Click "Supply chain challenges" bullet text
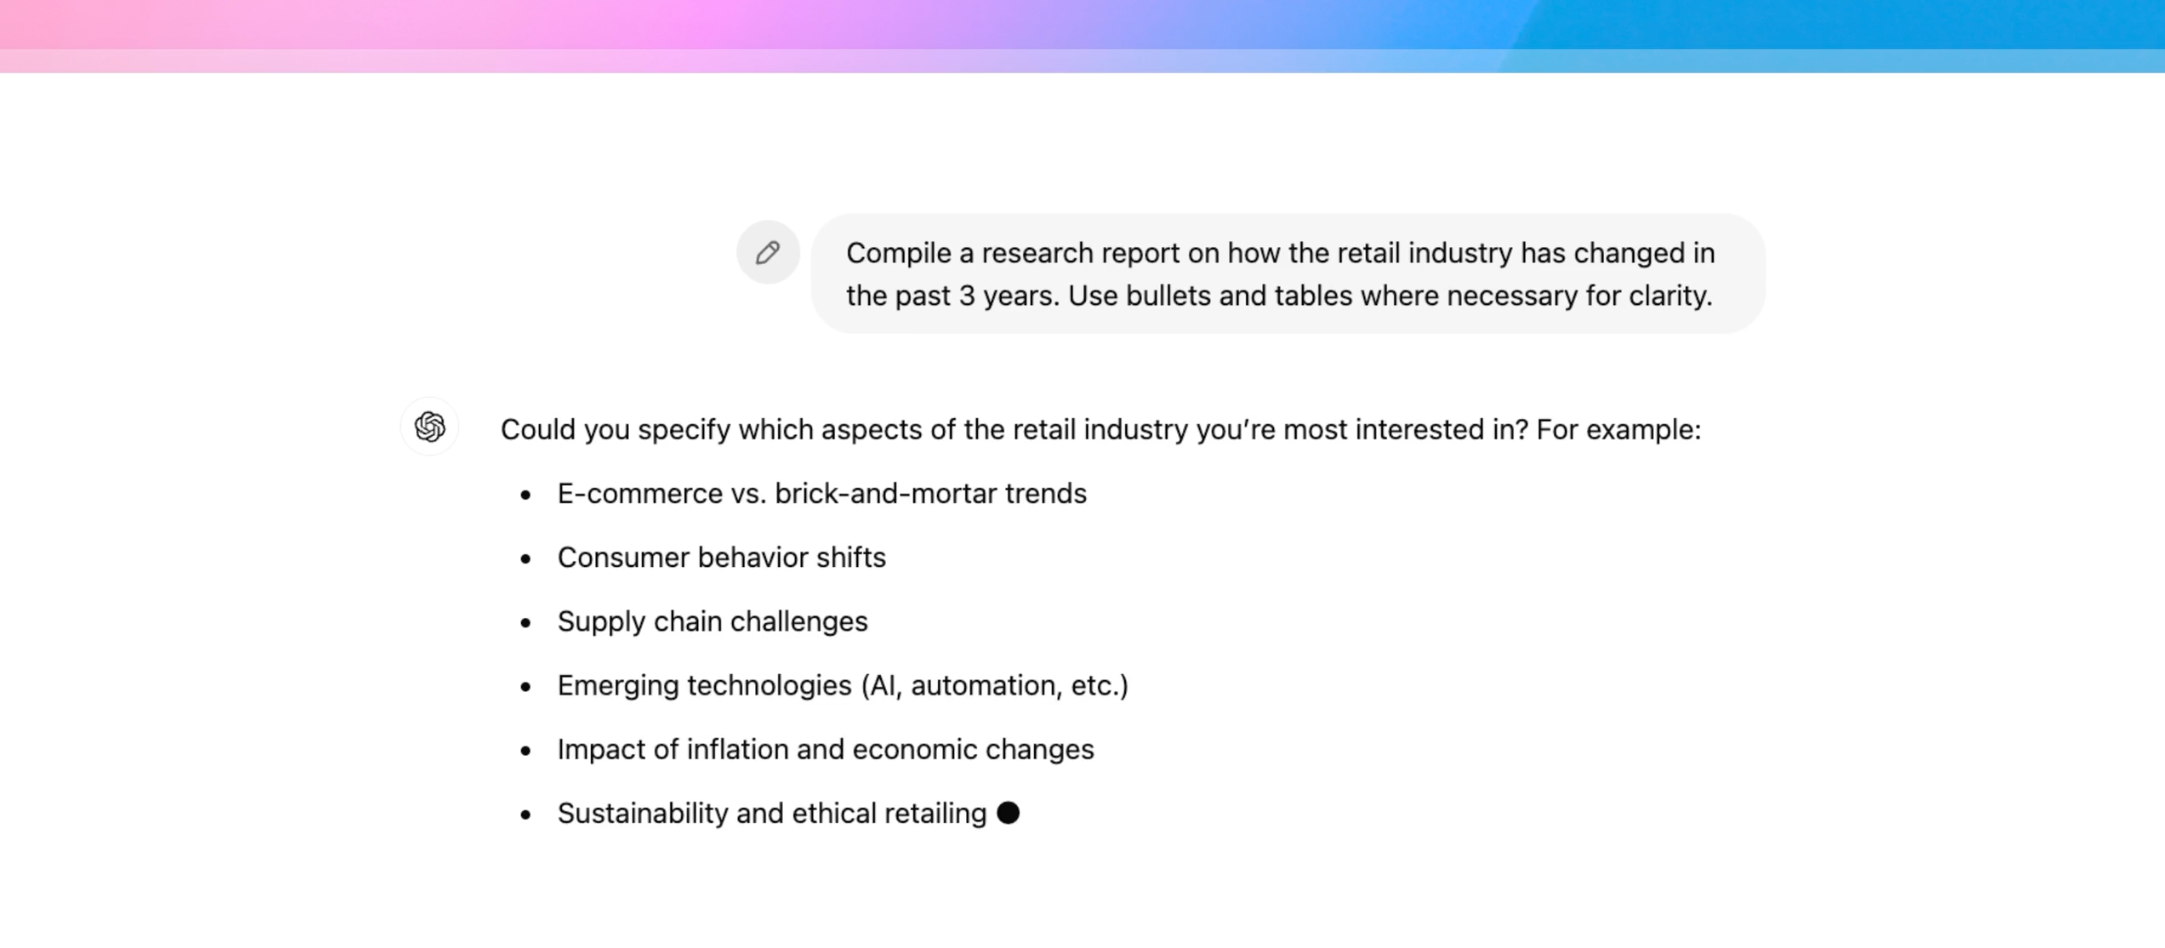 coord(712,622)
